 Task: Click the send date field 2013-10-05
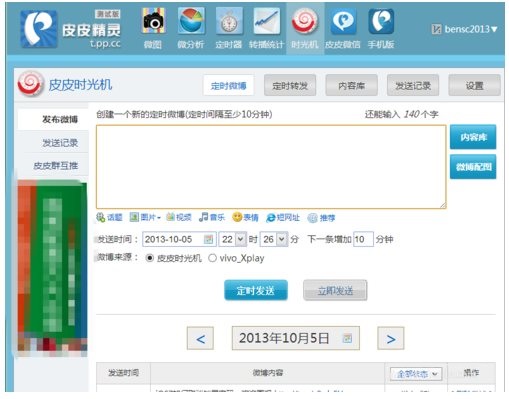(x=179, y=239)
